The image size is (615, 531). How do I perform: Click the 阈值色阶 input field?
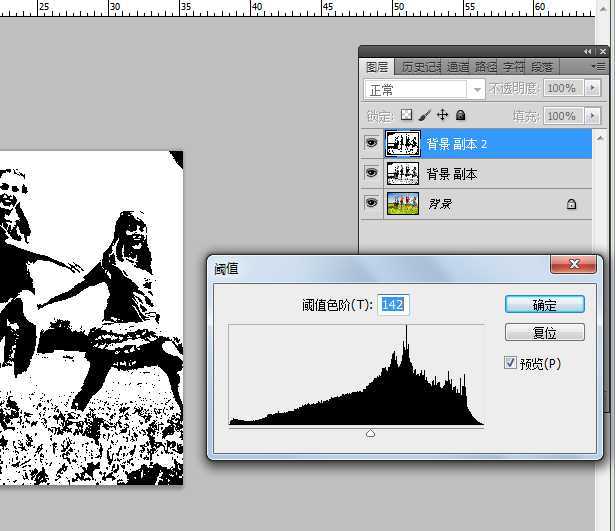(393, 304)
